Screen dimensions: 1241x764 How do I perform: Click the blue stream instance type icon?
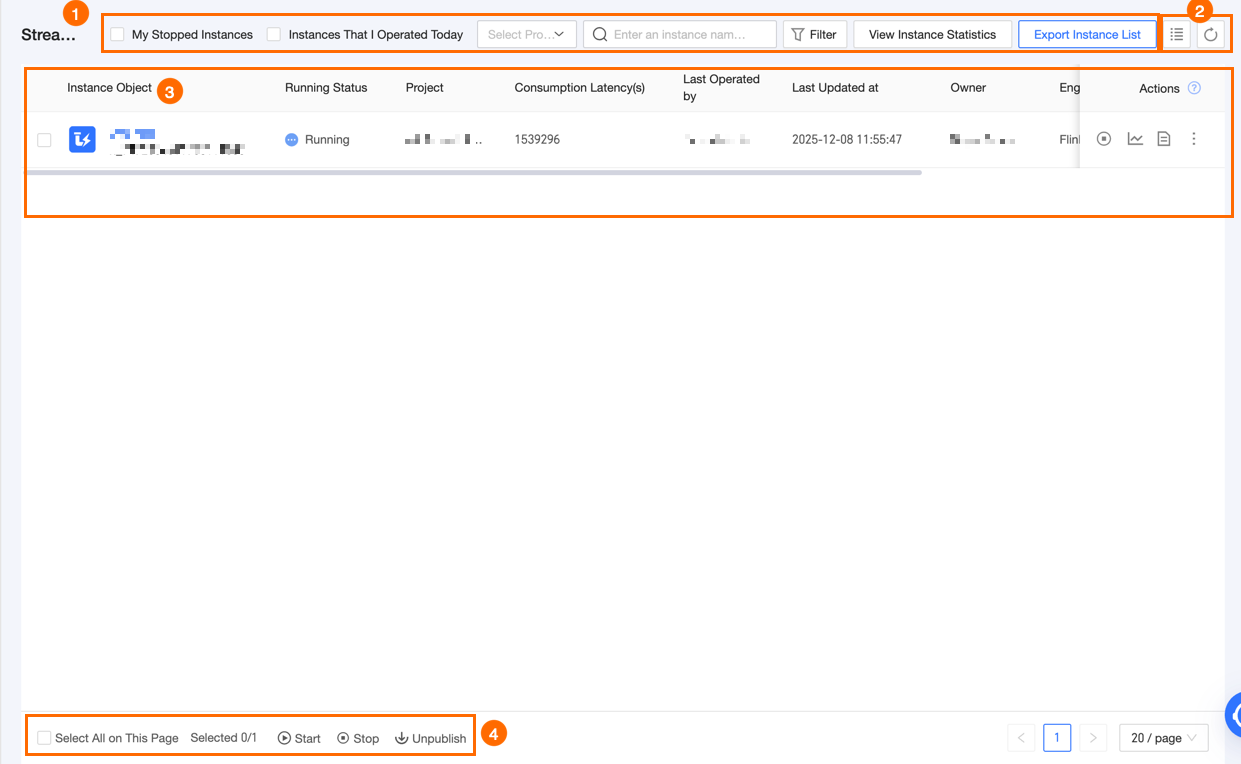[82, 140]
